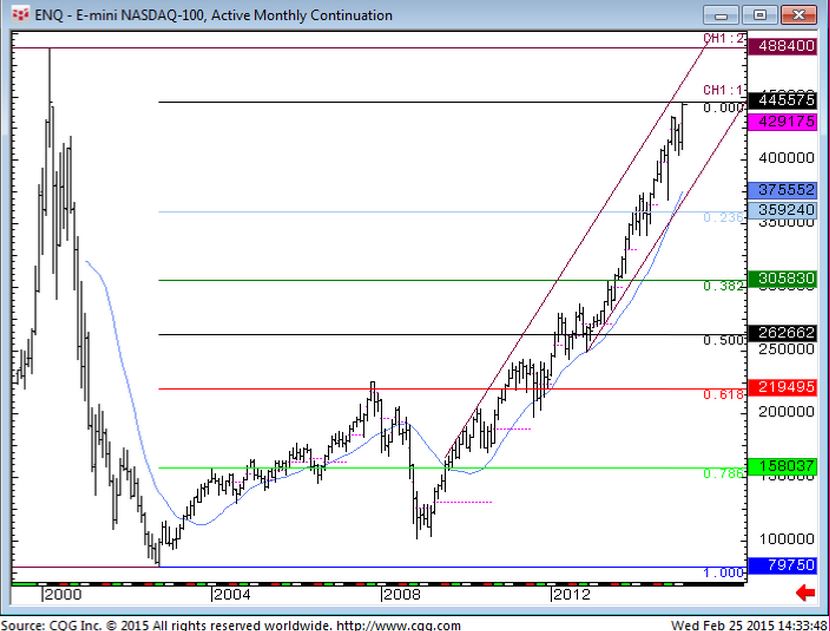This screenshot has width=830, height=631.
Task: Select the black 445575 price marker
Action: (788, 101)
